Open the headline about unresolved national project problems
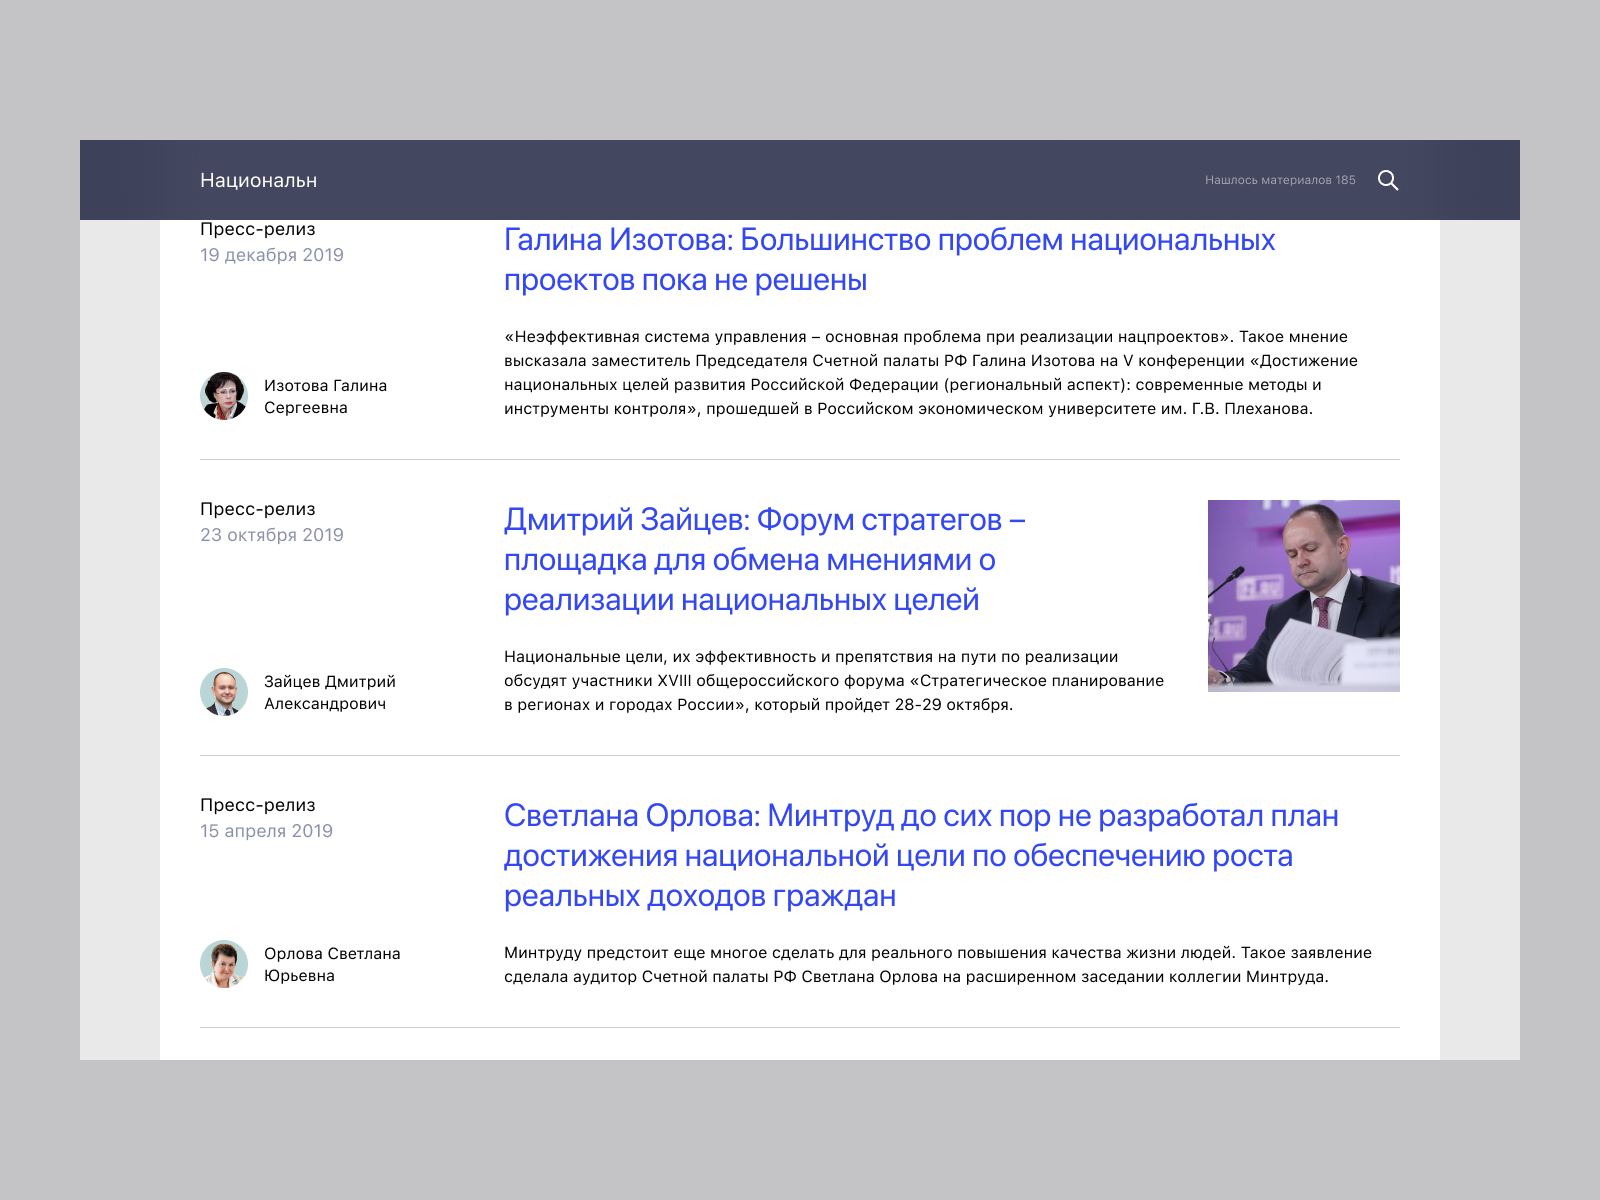Screen dimensions: 1600x1200 pyautogui.click(x=888, y=260)
